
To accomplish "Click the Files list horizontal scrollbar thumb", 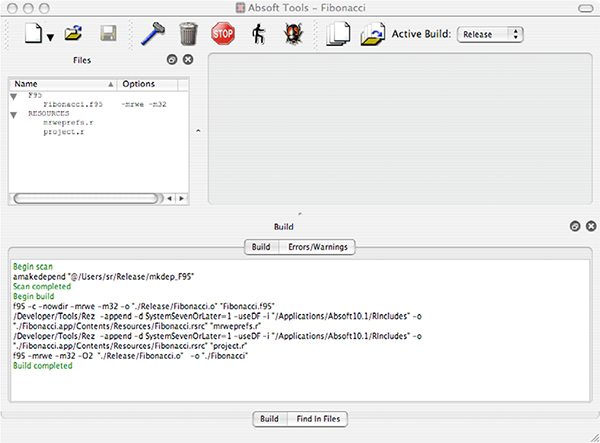I will coord(86,198).
